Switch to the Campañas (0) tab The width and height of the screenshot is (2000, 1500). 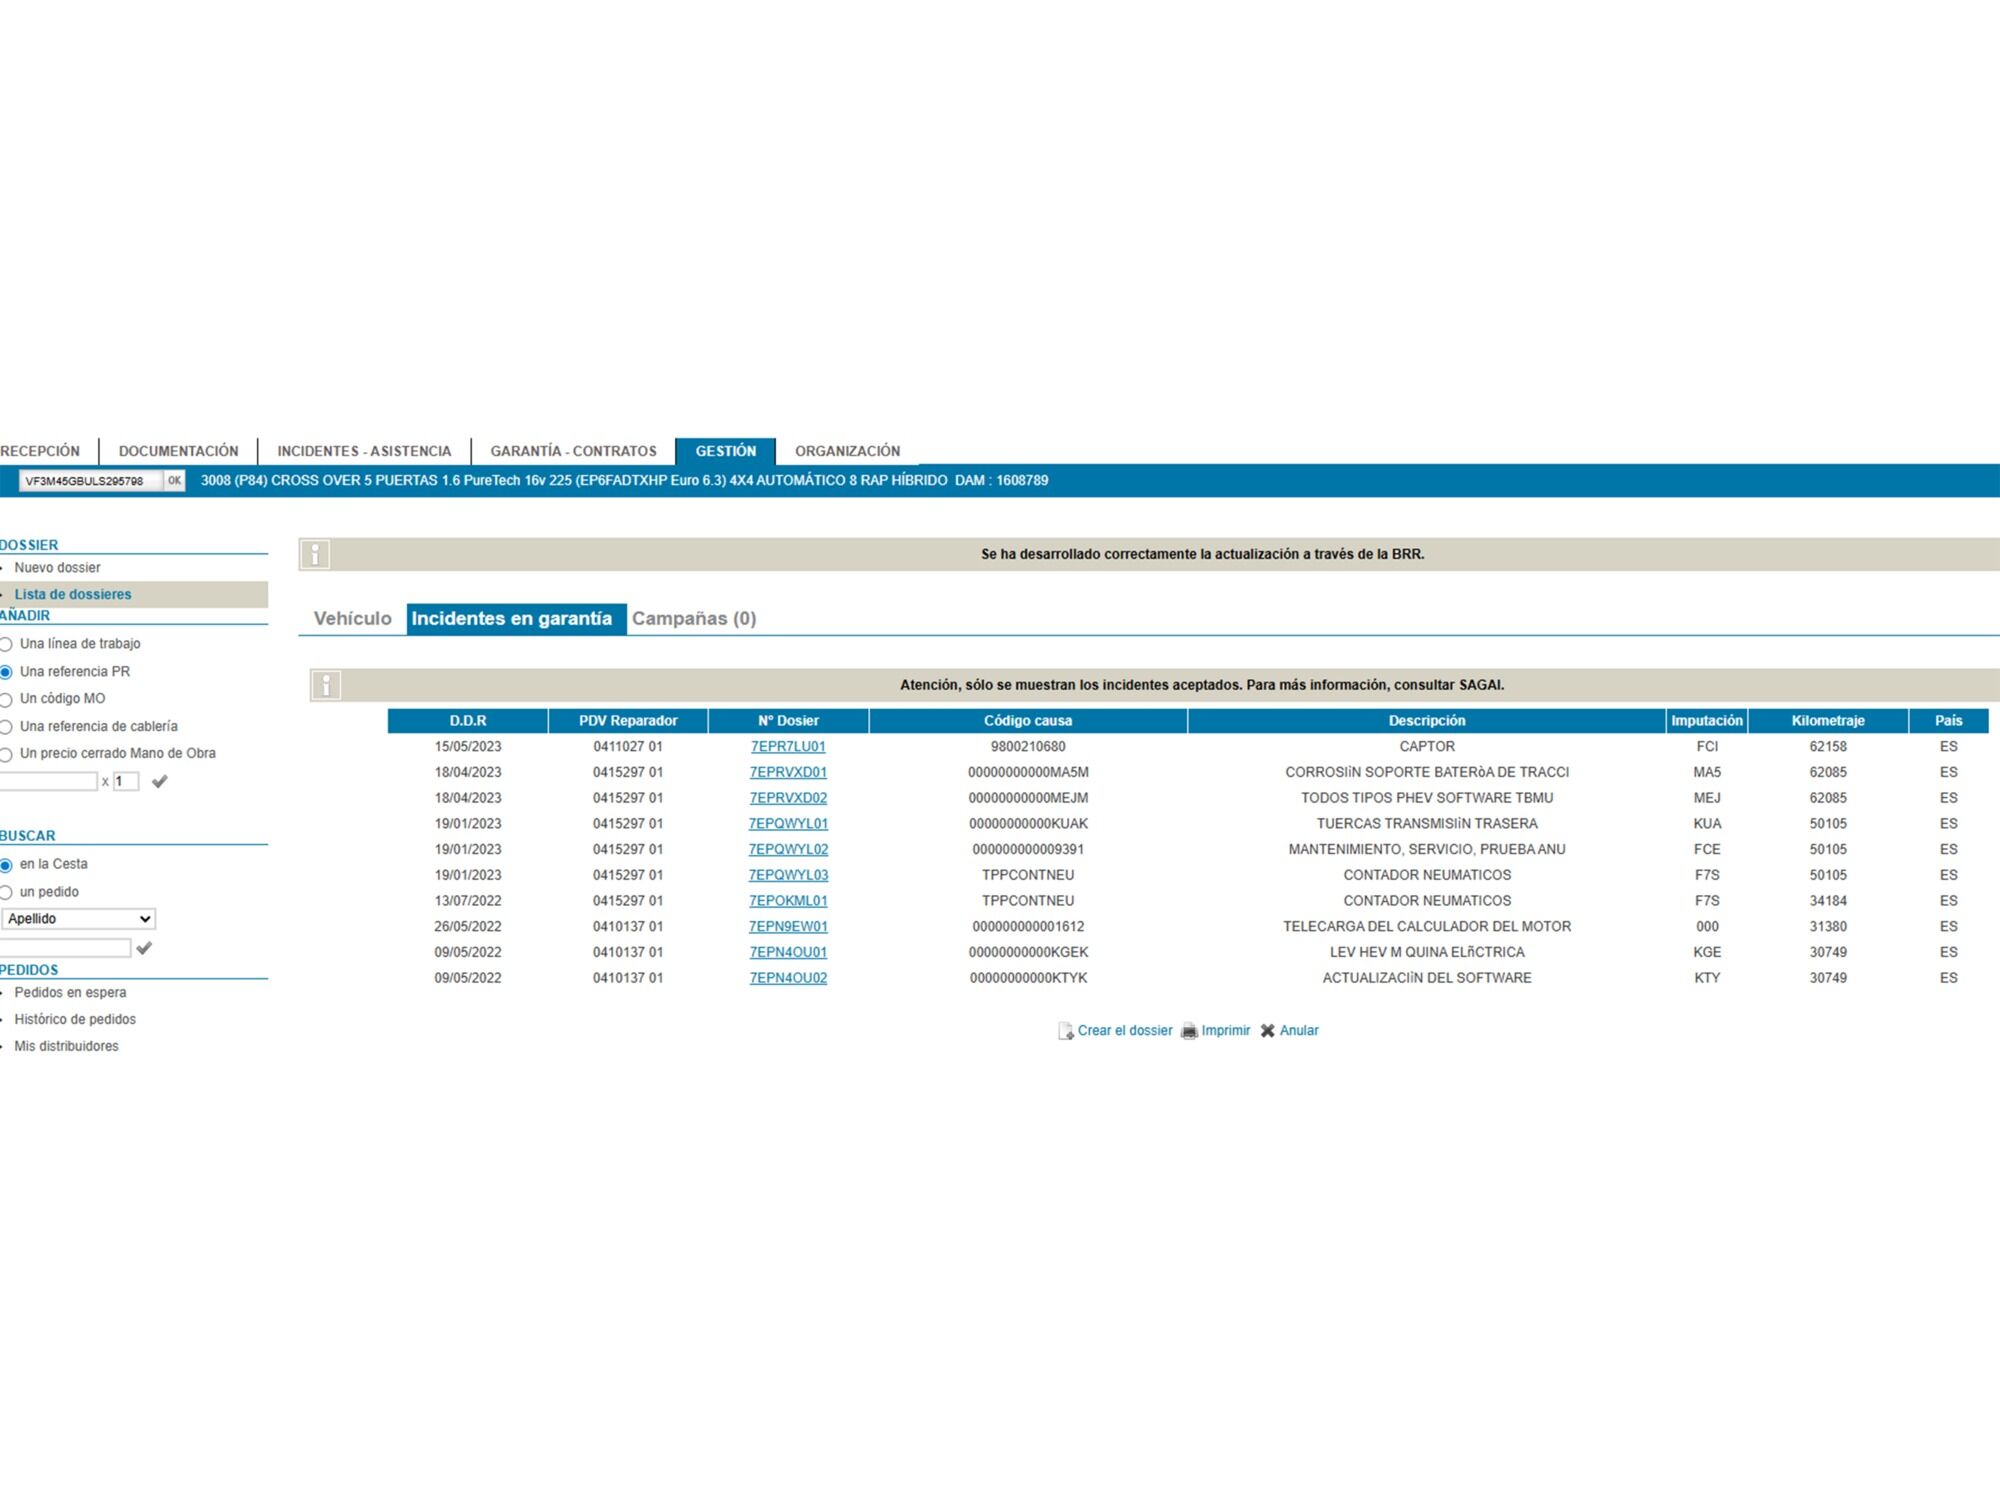pos(693,618)
